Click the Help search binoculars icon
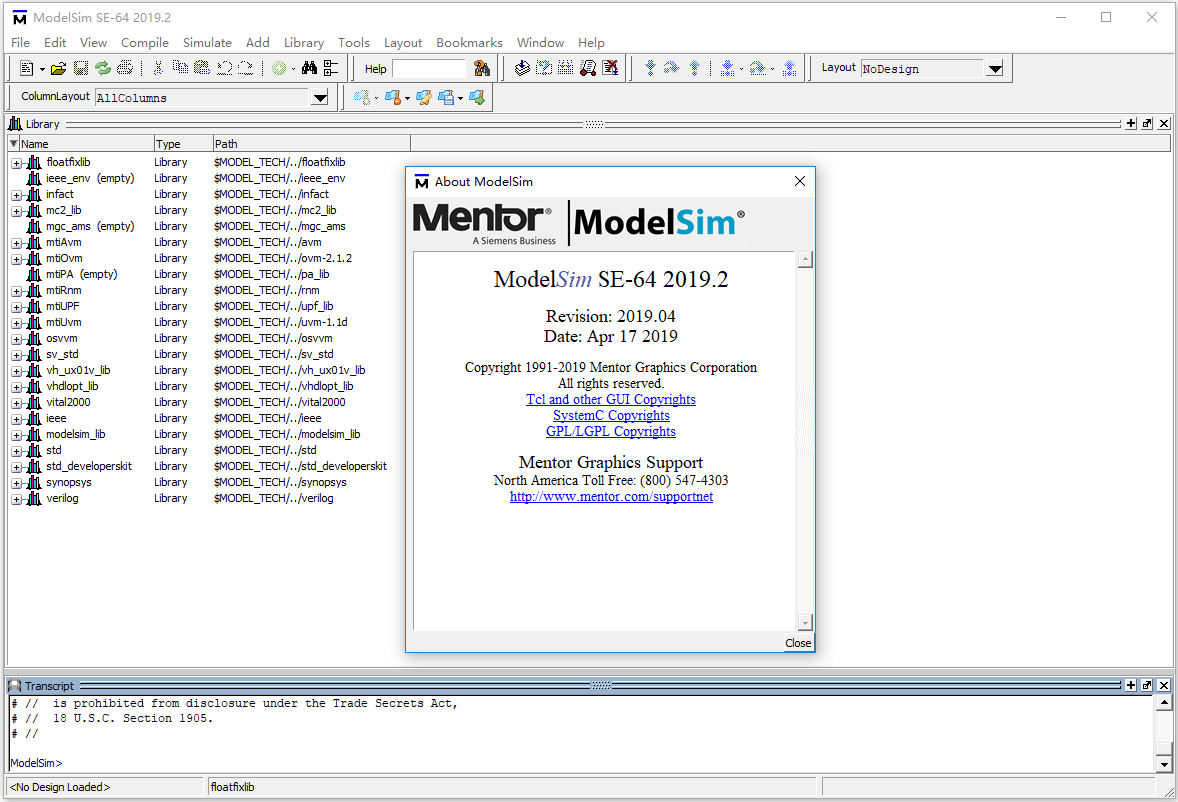 point(483,67)
